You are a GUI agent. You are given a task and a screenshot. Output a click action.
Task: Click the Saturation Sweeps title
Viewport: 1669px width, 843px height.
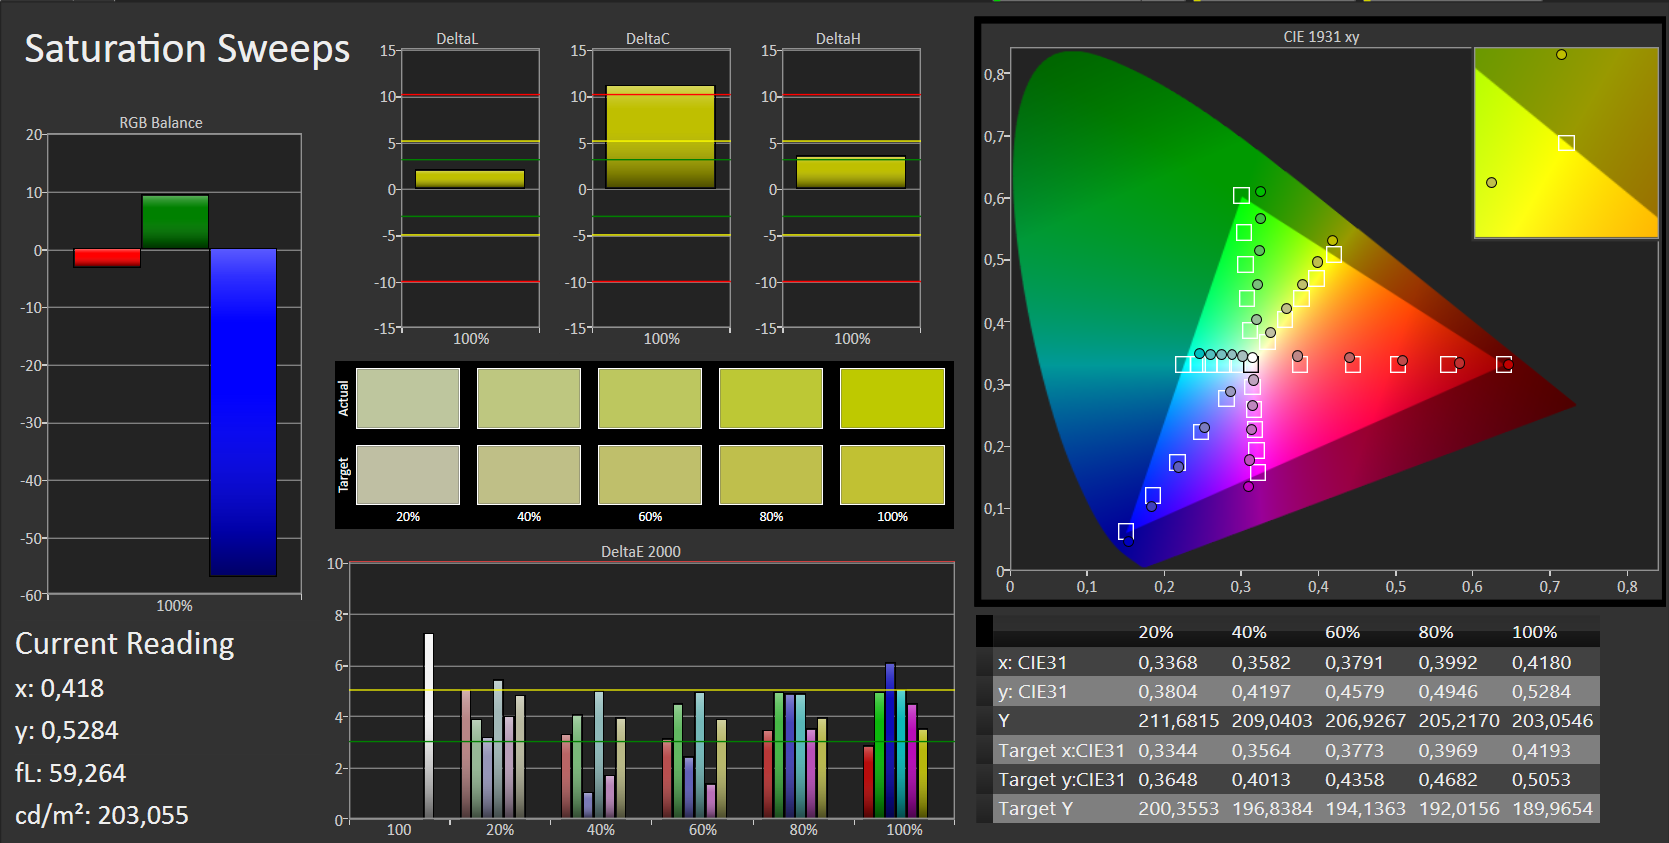[x=187, y=49]
